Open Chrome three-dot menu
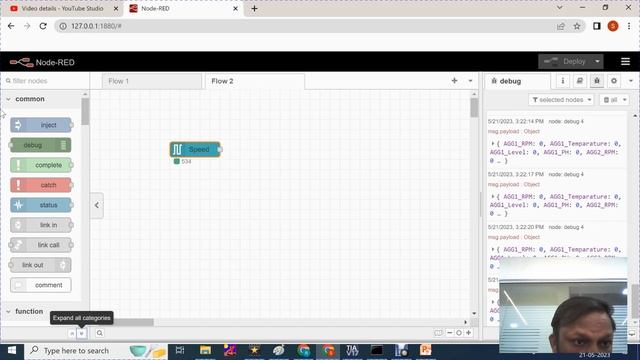The height and width of the screenshot is (360, 640). tap(629, 26)
